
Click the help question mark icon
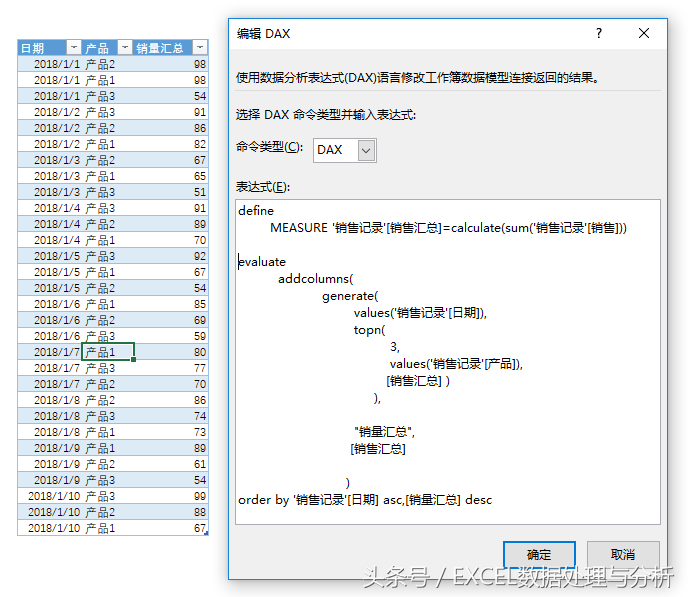[599, 33]
